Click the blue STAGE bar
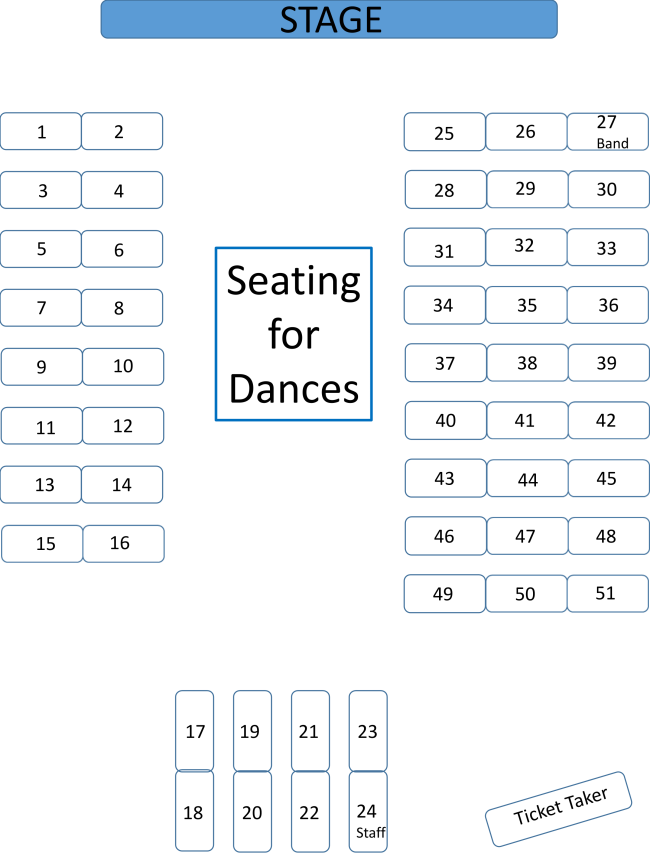650x853 pixels. pos(329,20)
